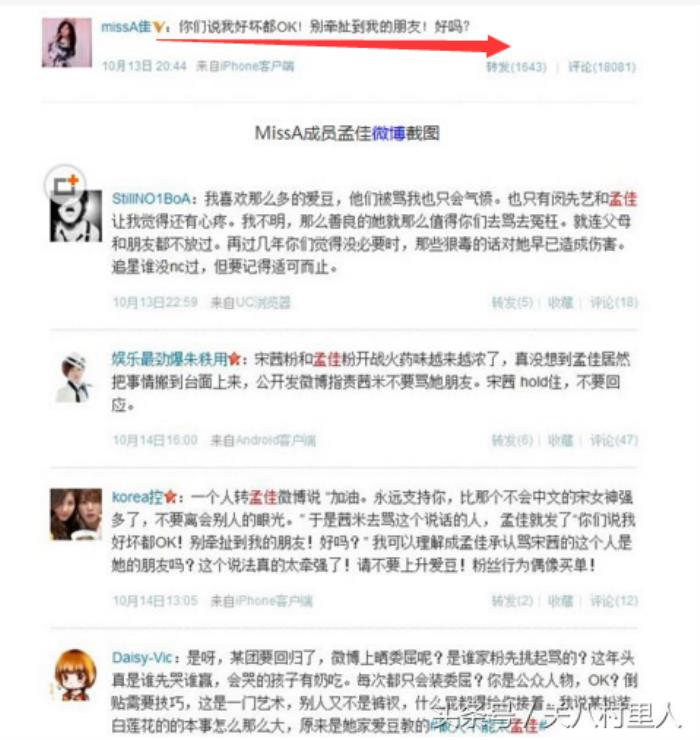Screen dimensions: 700x740
Task: Open korea控's two-girl avatar photo
Action: pyautogui.click(x=76, y=514)
